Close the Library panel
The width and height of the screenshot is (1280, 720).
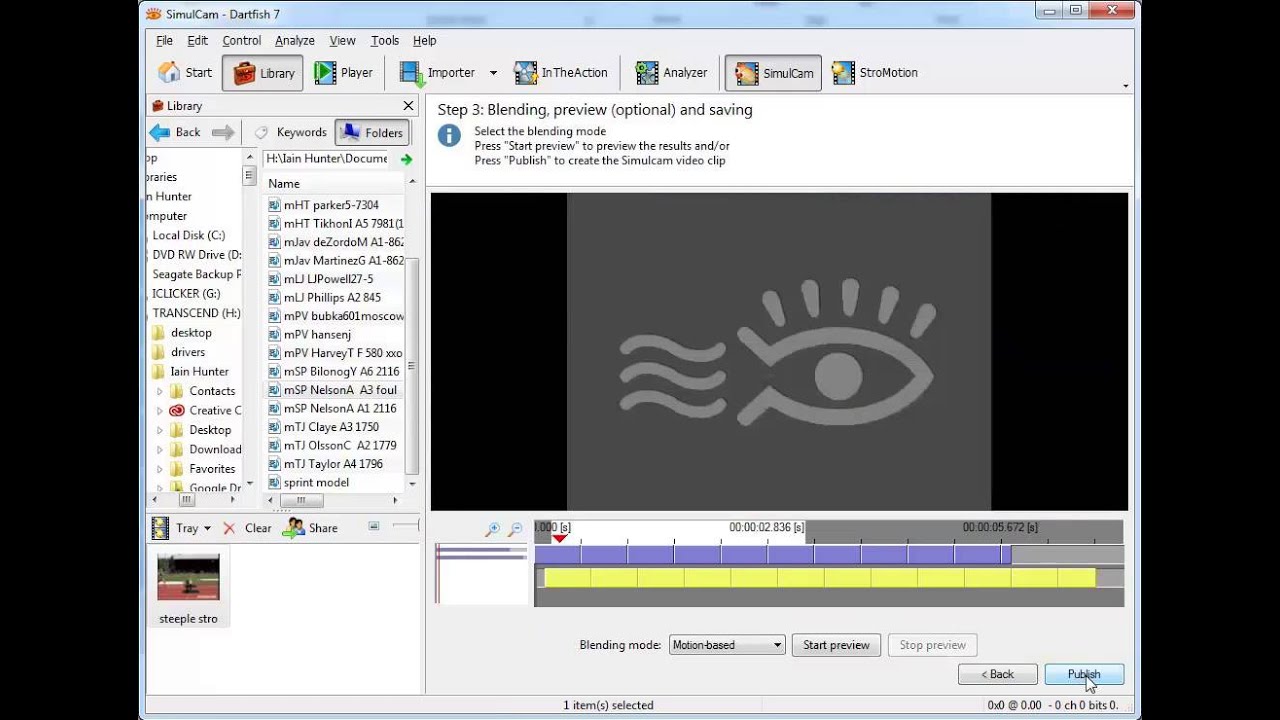coord(408,105)
